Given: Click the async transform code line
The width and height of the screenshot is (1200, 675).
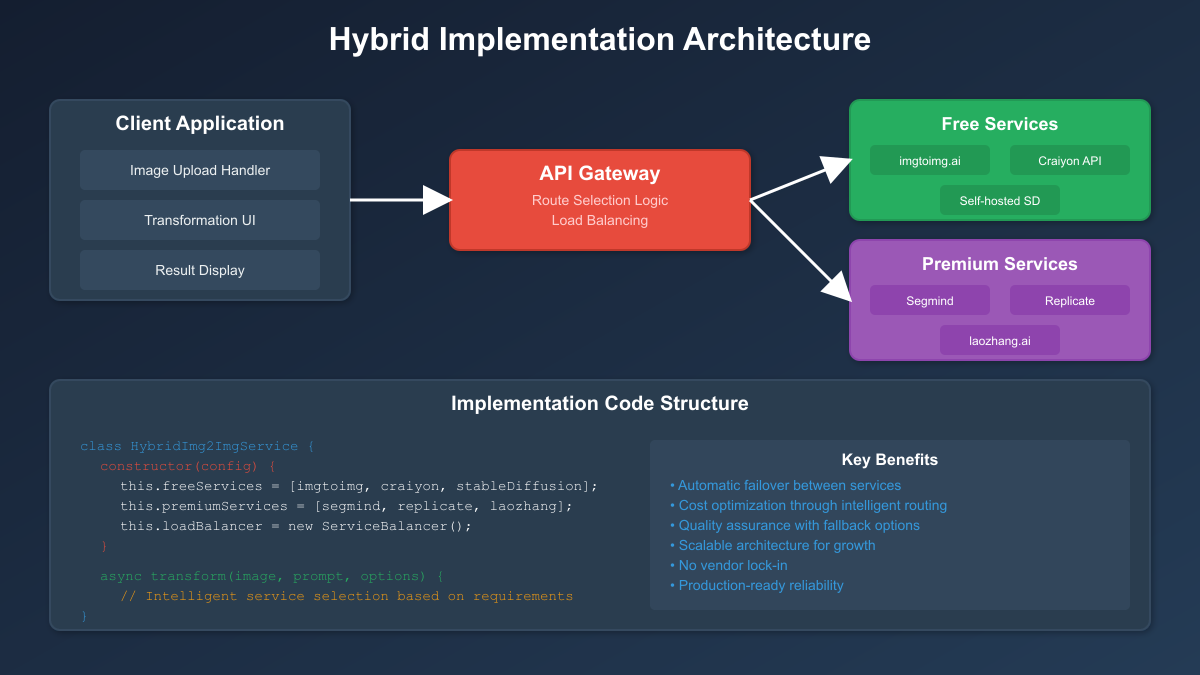Looking at the screenshot, I should coord(271,576).
